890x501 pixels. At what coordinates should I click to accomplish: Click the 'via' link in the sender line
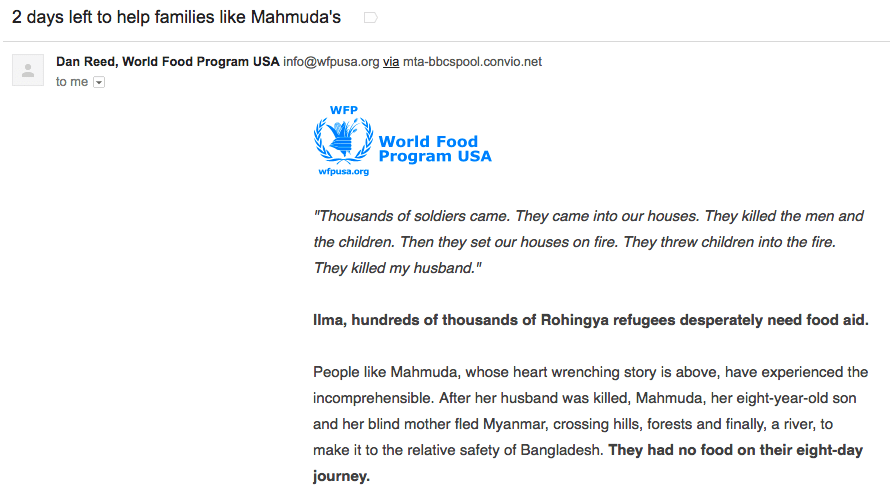tap(391, 61)
